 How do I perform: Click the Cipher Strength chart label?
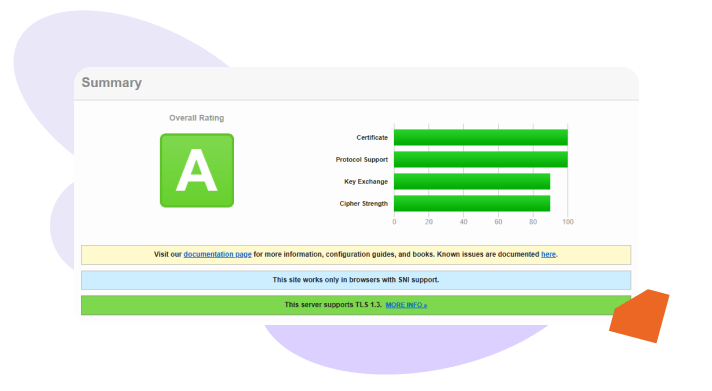tap(364, 203)
